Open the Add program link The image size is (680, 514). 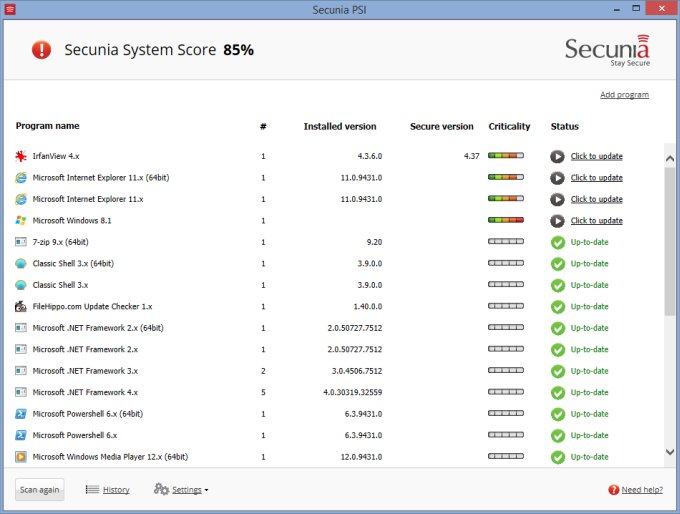[x=624, y=95]
